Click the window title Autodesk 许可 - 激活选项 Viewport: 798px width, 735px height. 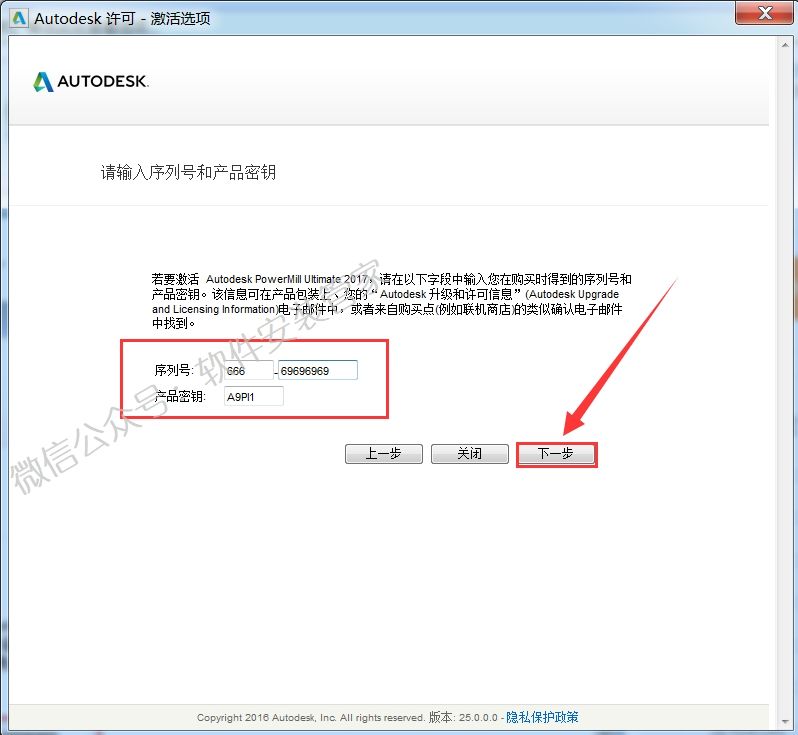(122, 17)
